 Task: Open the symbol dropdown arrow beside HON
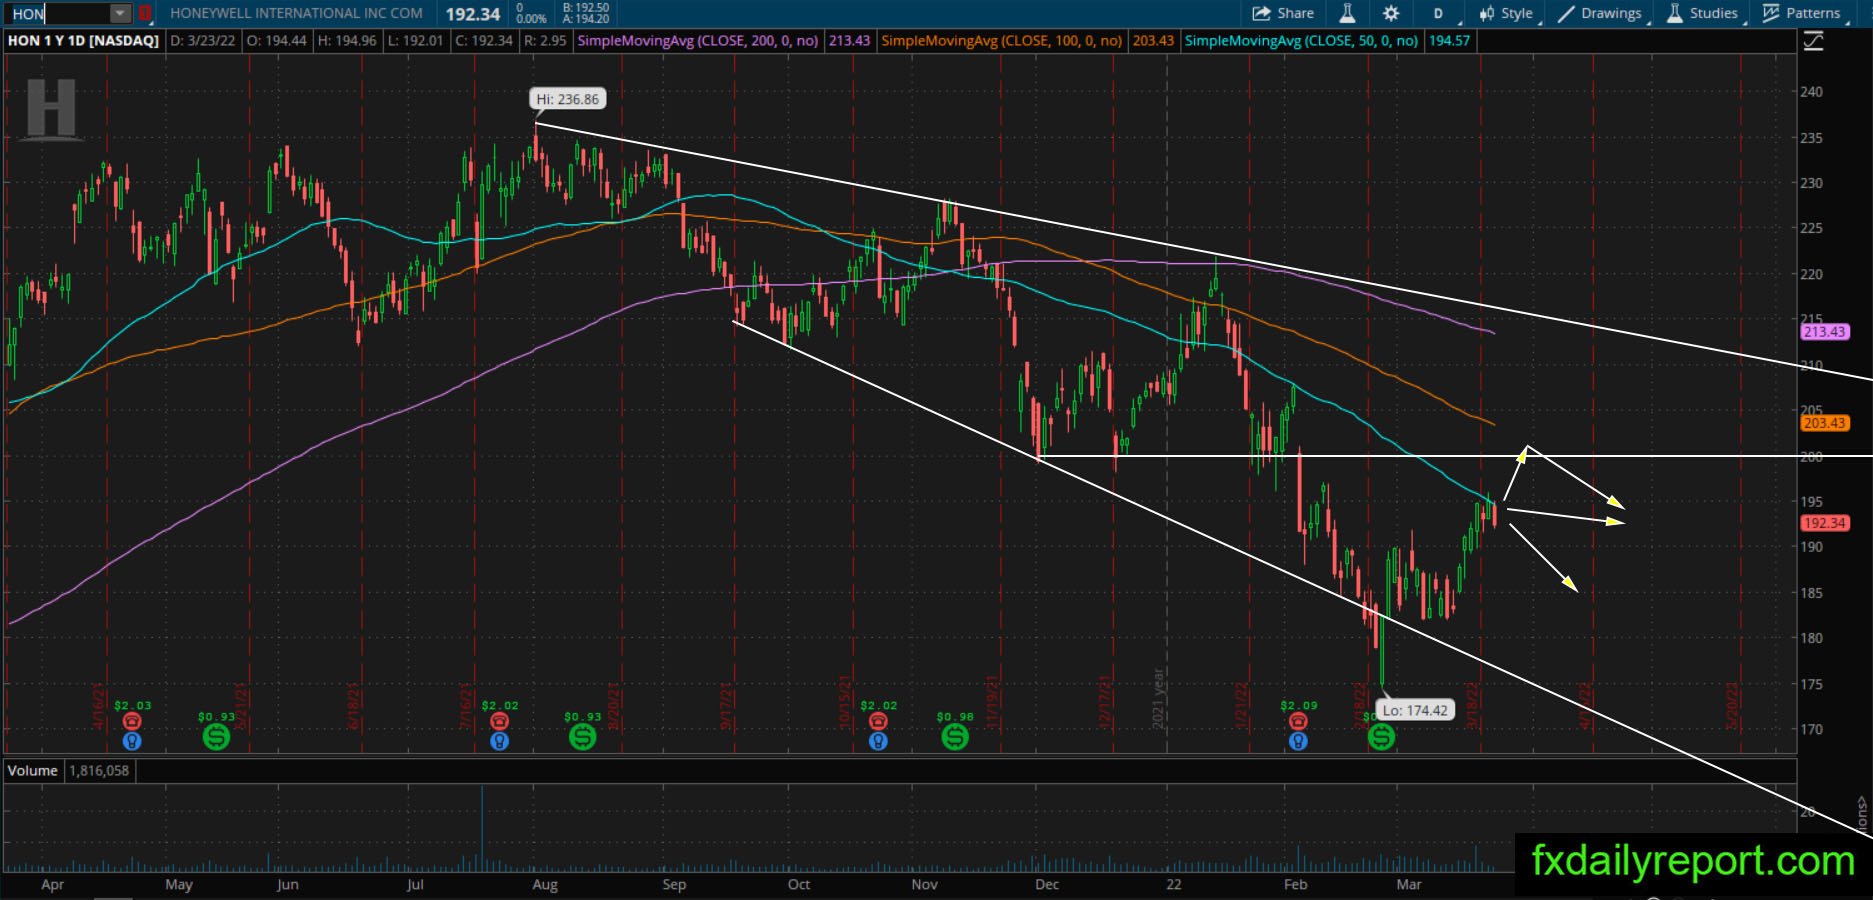(120, 14)
